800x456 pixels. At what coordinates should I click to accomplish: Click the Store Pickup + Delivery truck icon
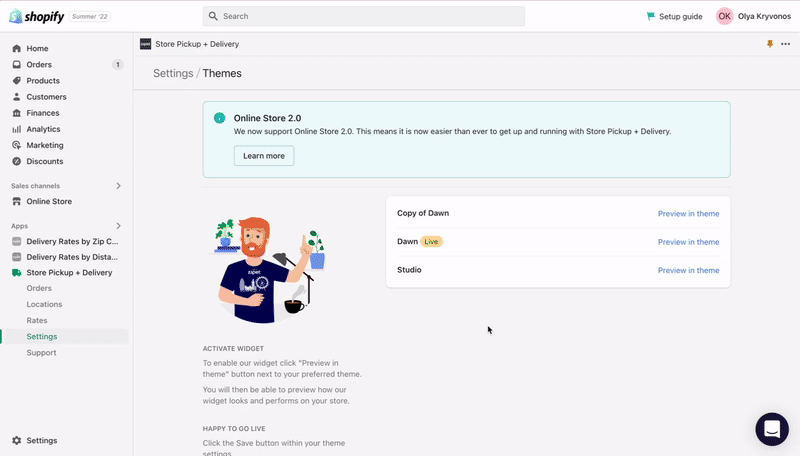tap(17, 273)
